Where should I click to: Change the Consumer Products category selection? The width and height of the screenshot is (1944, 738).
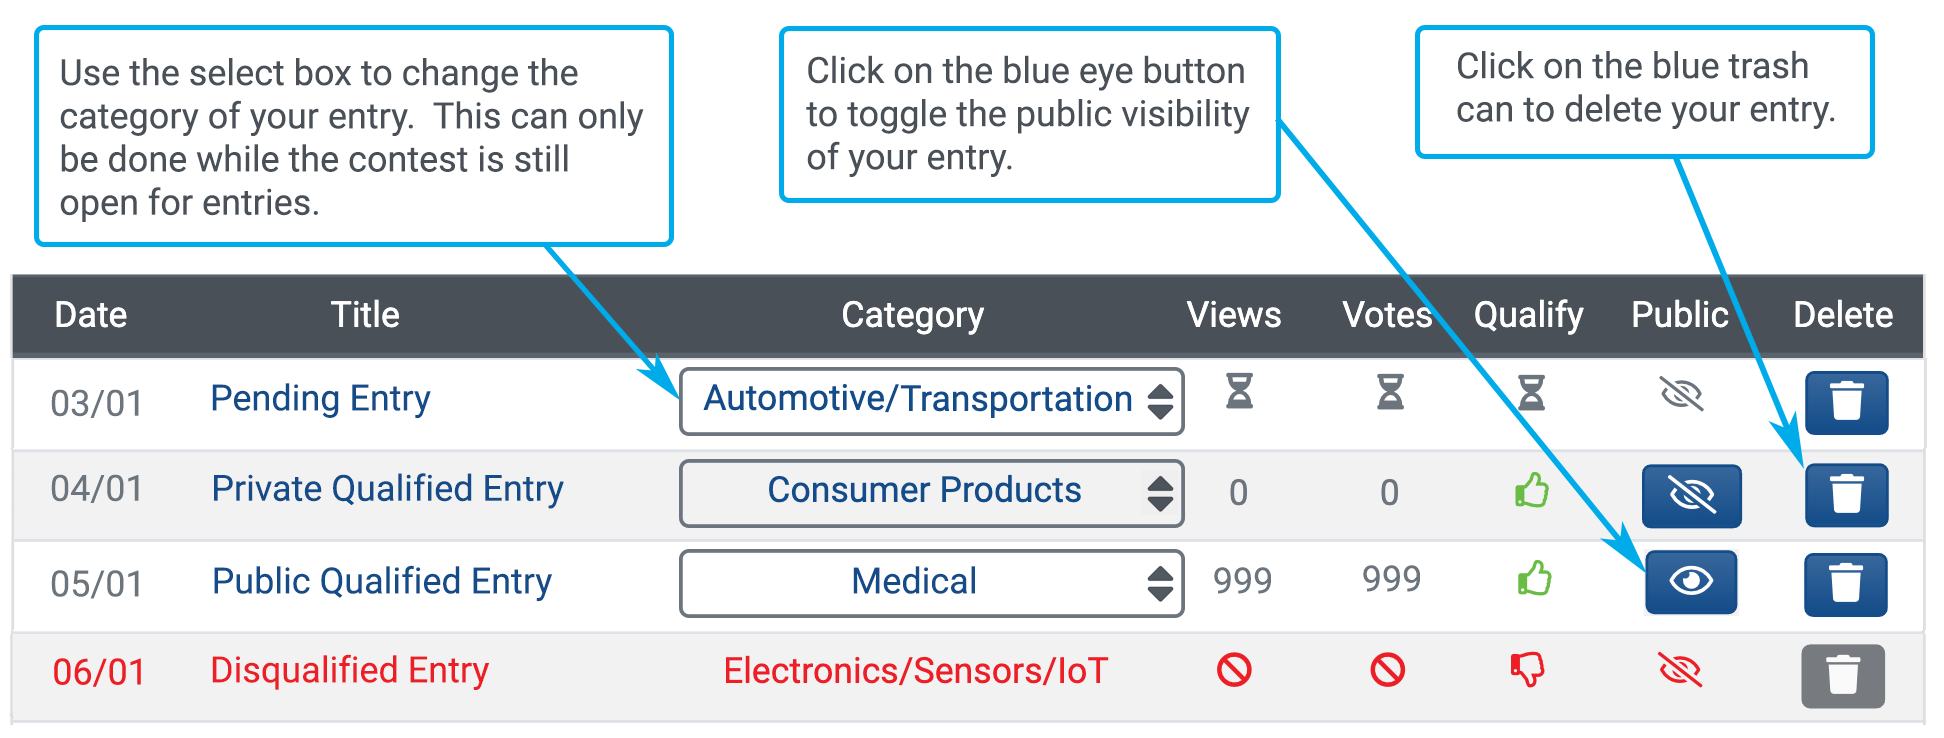931,493
